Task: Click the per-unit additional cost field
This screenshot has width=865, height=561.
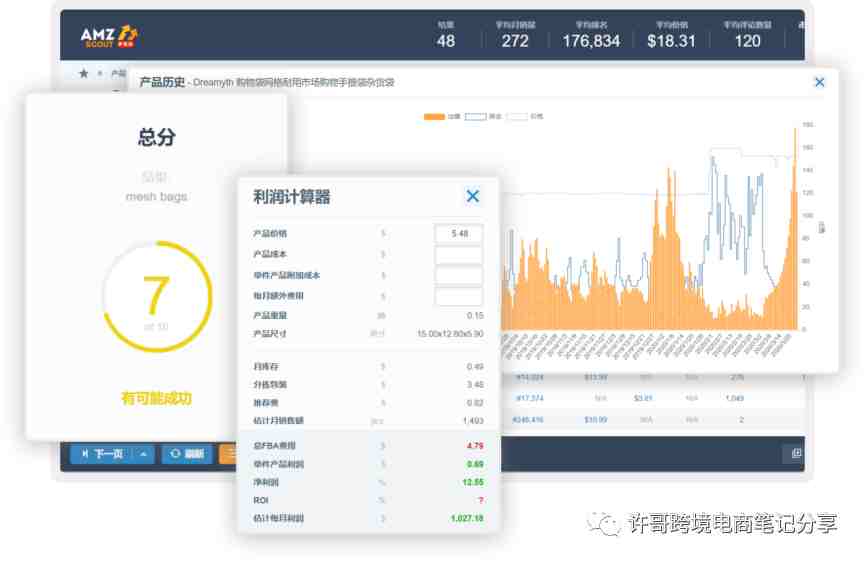Action: tap(458, 275)
